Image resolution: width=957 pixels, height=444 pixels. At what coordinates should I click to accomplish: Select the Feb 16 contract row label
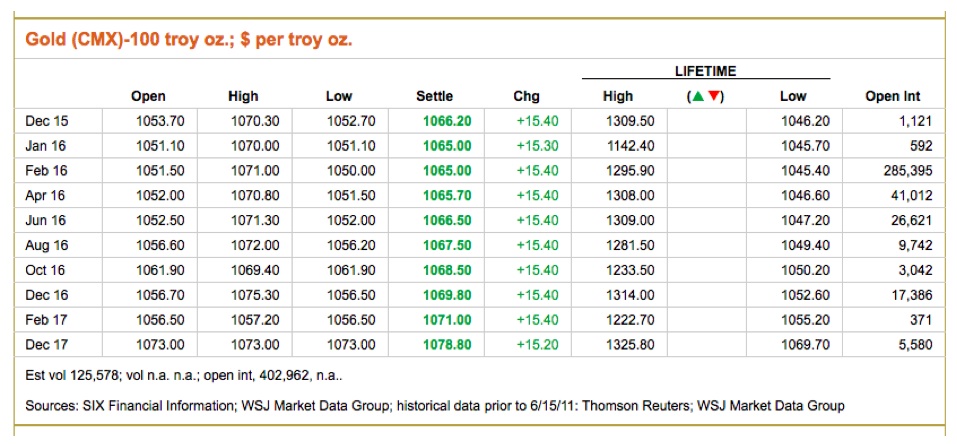[45, 171]
